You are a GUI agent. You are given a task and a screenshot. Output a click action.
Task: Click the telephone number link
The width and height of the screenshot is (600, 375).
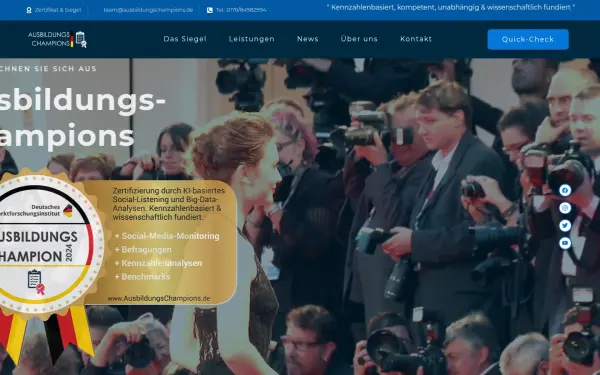point(241,10)
